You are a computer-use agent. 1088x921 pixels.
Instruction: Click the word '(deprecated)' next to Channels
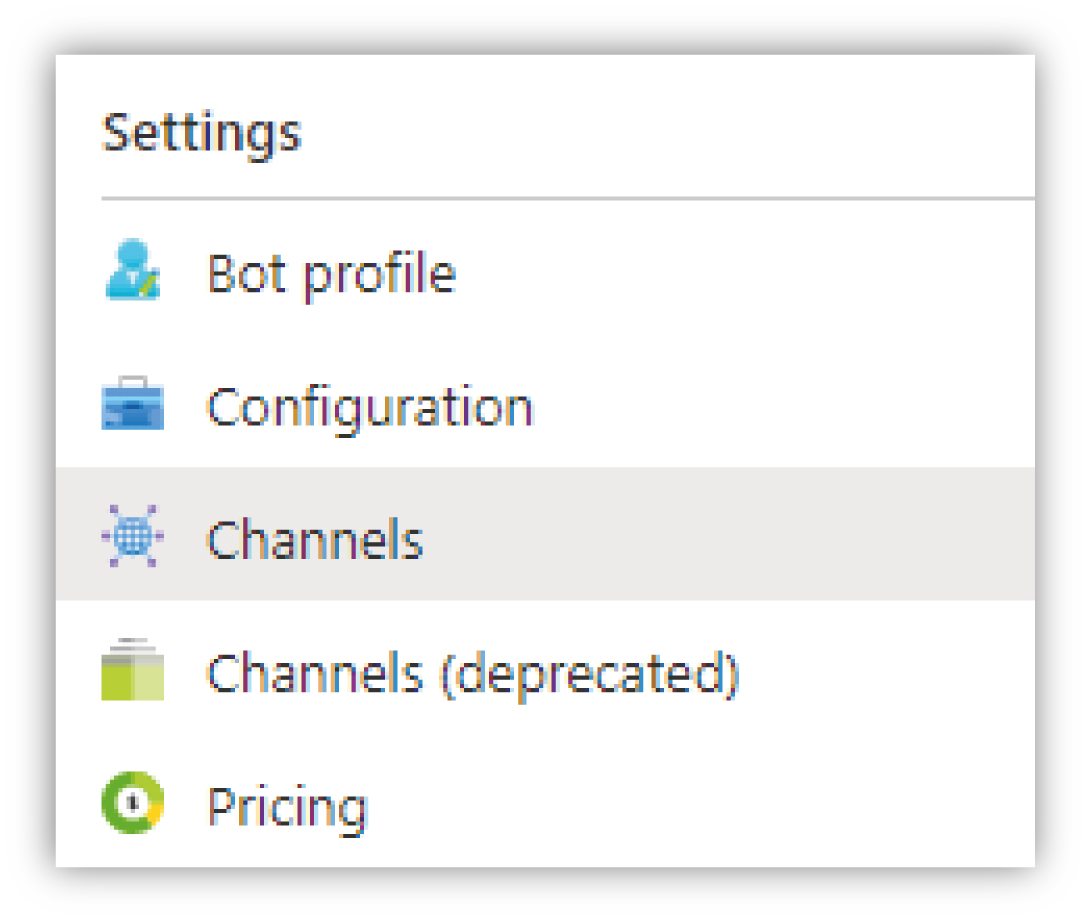click(x=590, y=675)
